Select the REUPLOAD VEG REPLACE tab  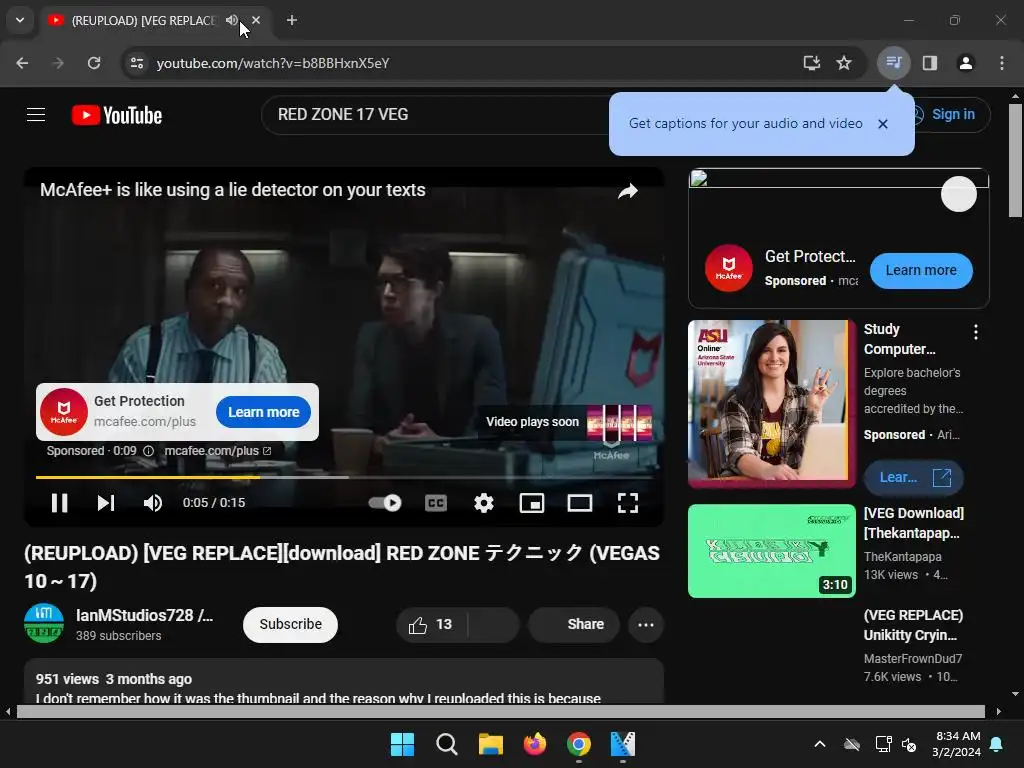pyautogui.click(x=143, y=20)
